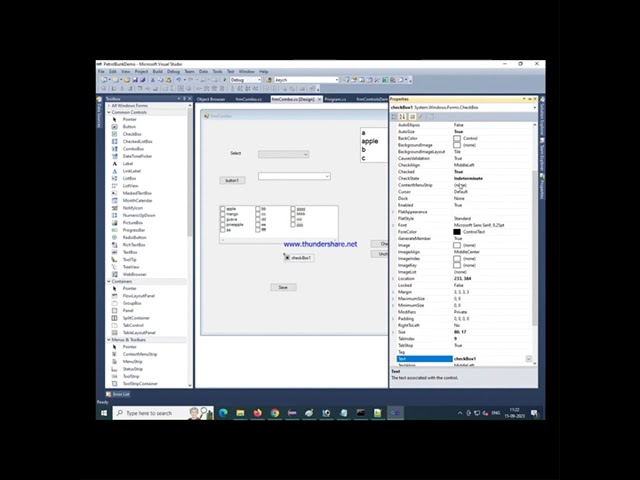Open the combo box beside Select label

tap(306, 154)
